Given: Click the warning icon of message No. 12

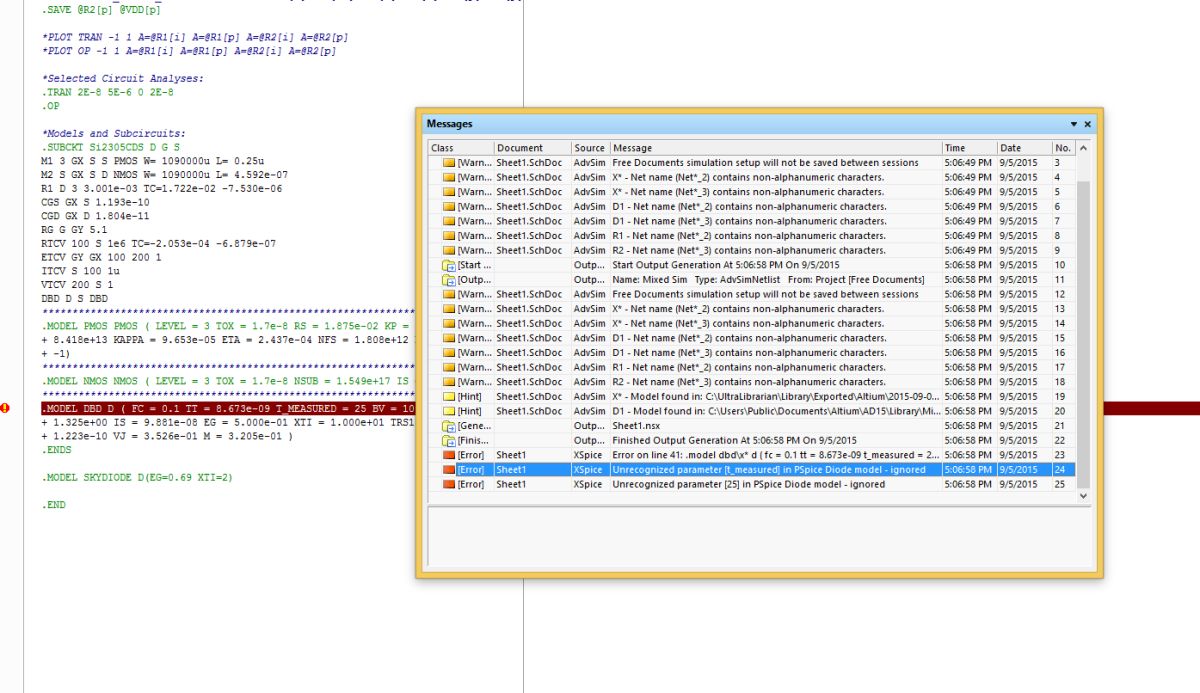Looking at the screenshot, I should [x=449, y=294].
